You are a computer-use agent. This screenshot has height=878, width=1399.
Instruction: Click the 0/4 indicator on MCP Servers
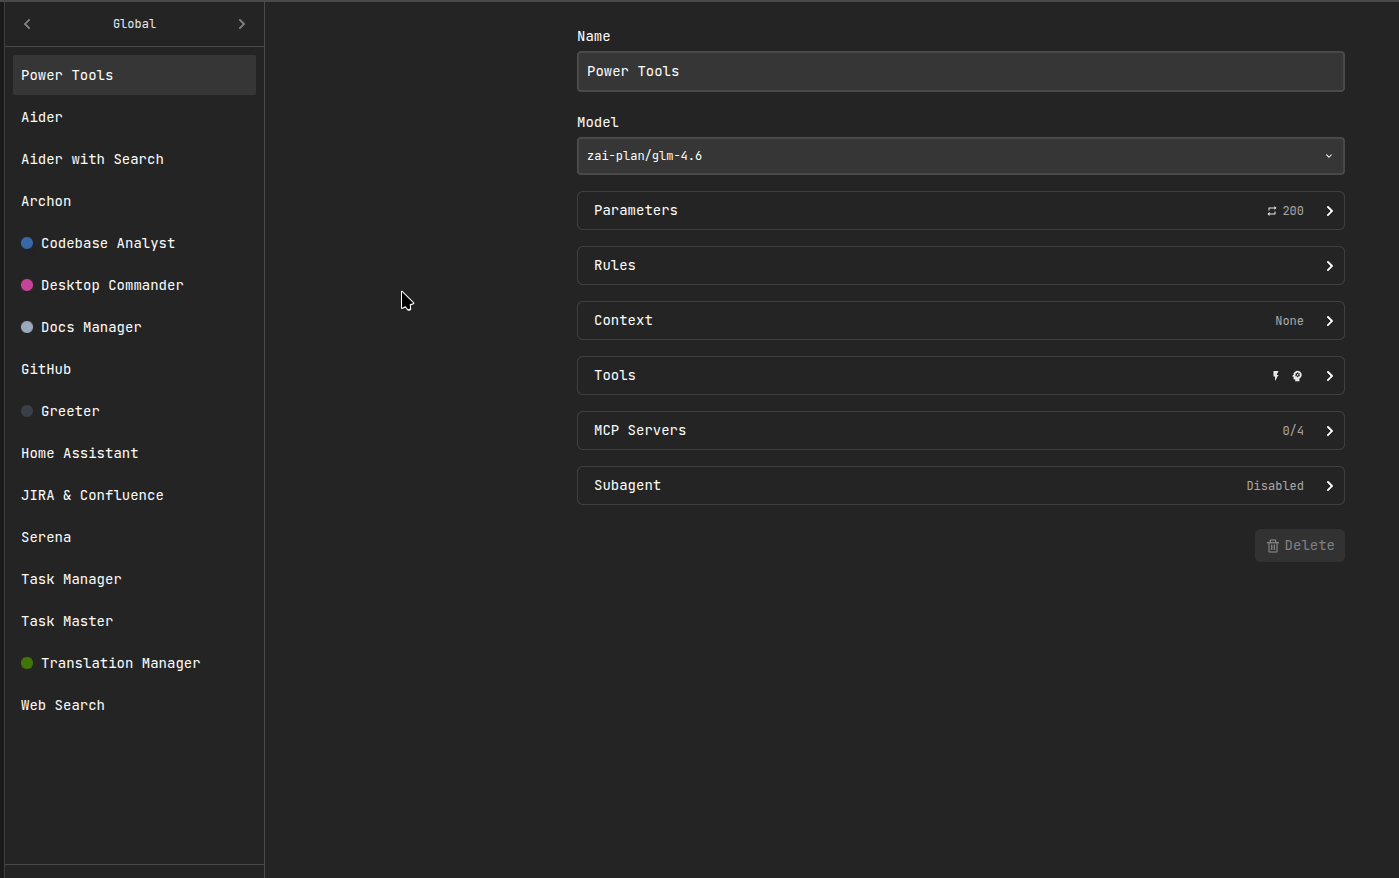click(1293, 430)
